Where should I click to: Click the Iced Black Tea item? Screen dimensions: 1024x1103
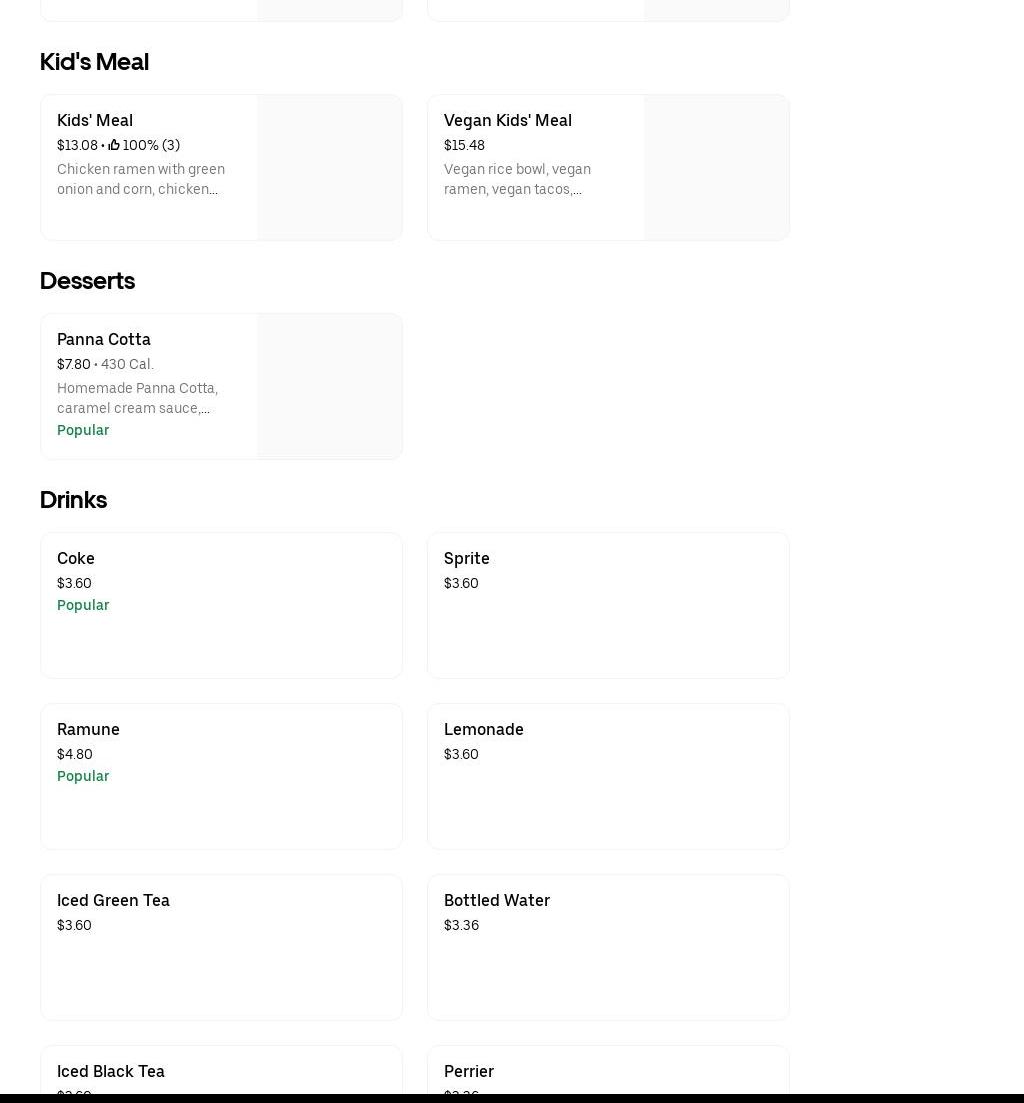tap(111, 1071)
